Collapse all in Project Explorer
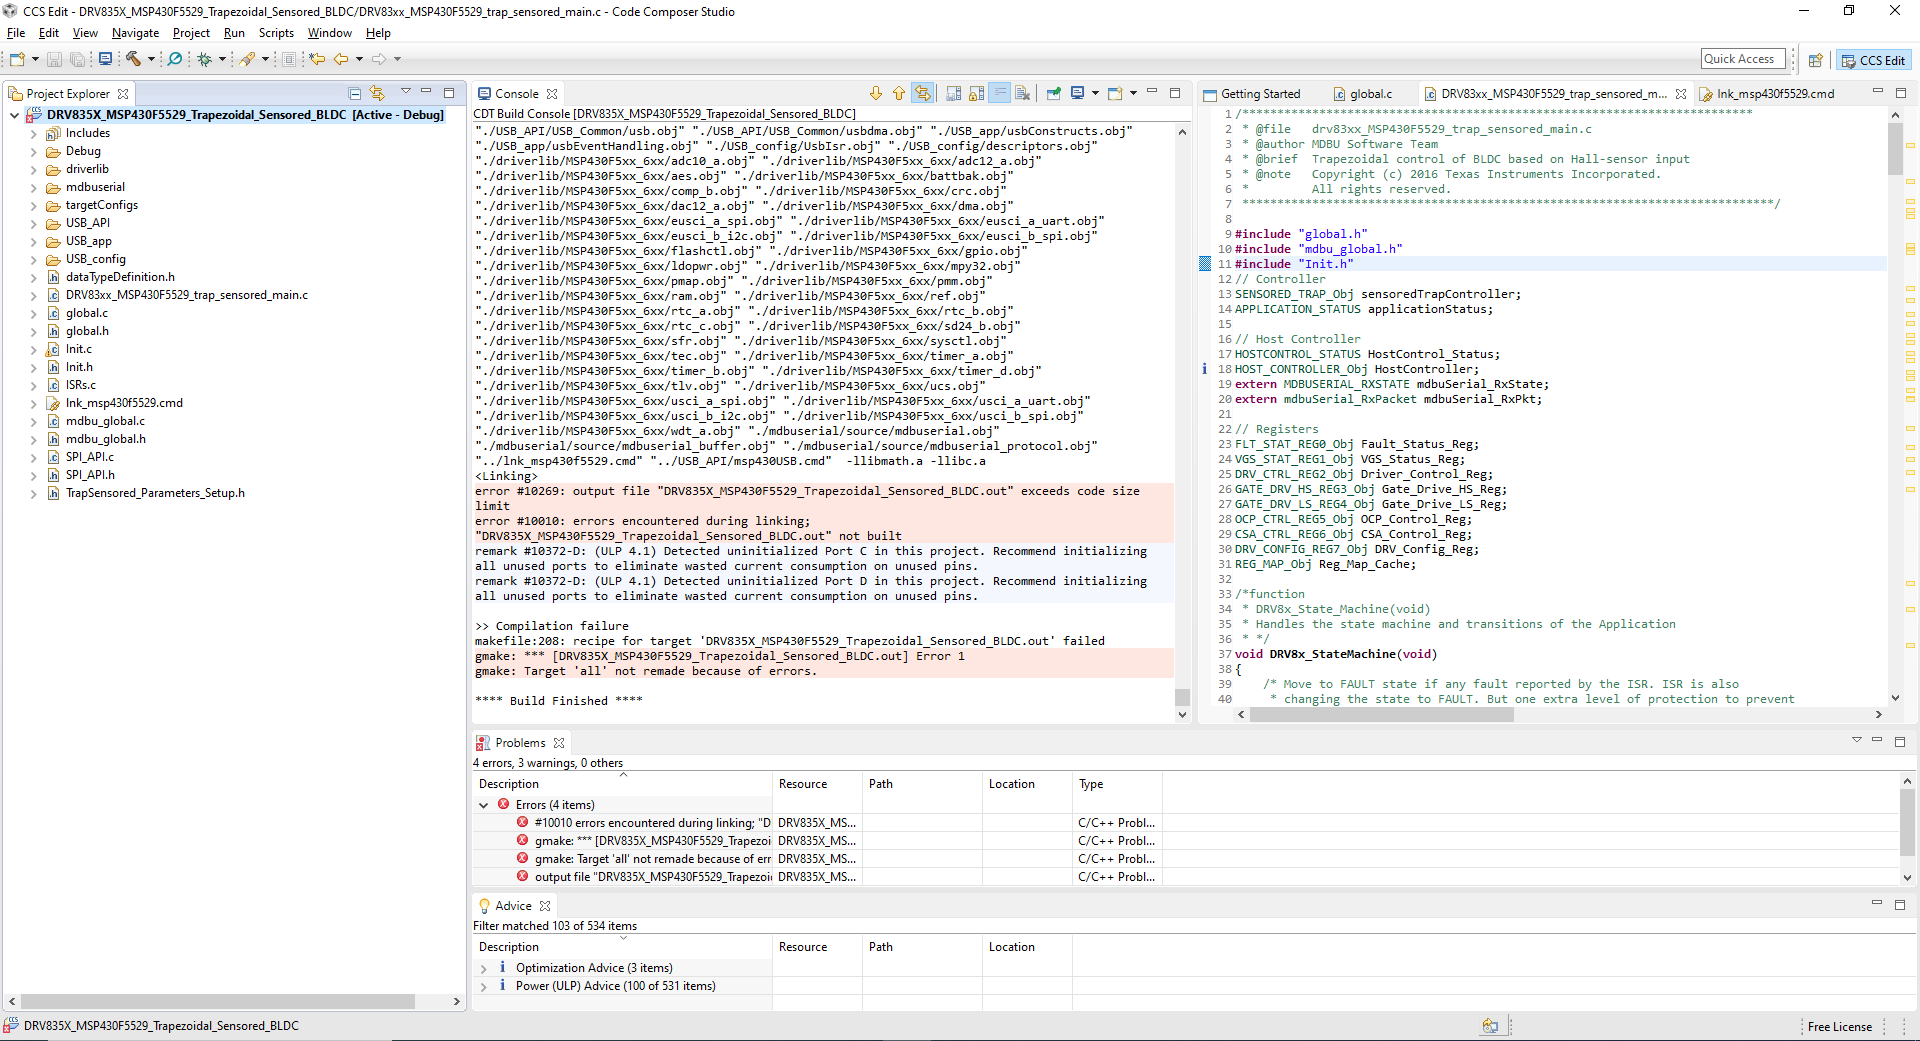 (354, 93)
